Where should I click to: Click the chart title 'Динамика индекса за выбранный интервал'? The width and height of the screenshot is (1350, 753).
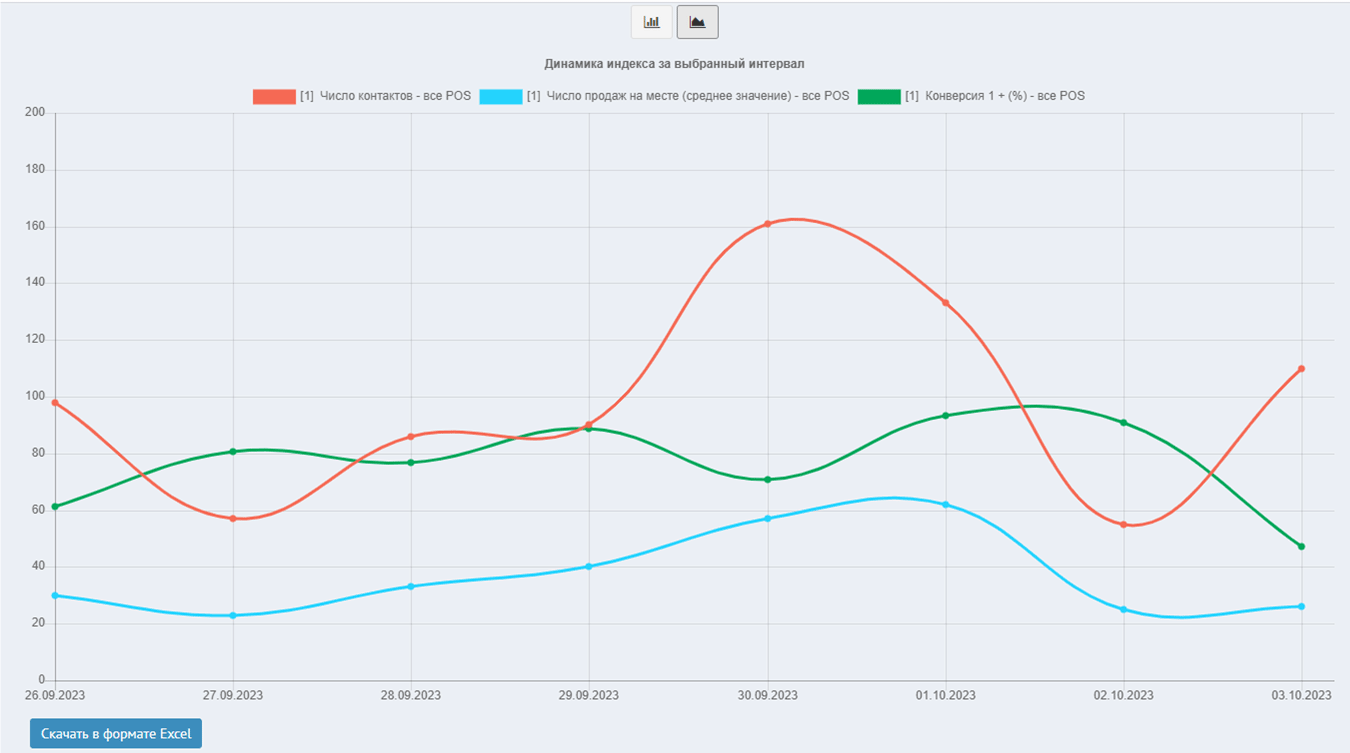click(674, 64)
